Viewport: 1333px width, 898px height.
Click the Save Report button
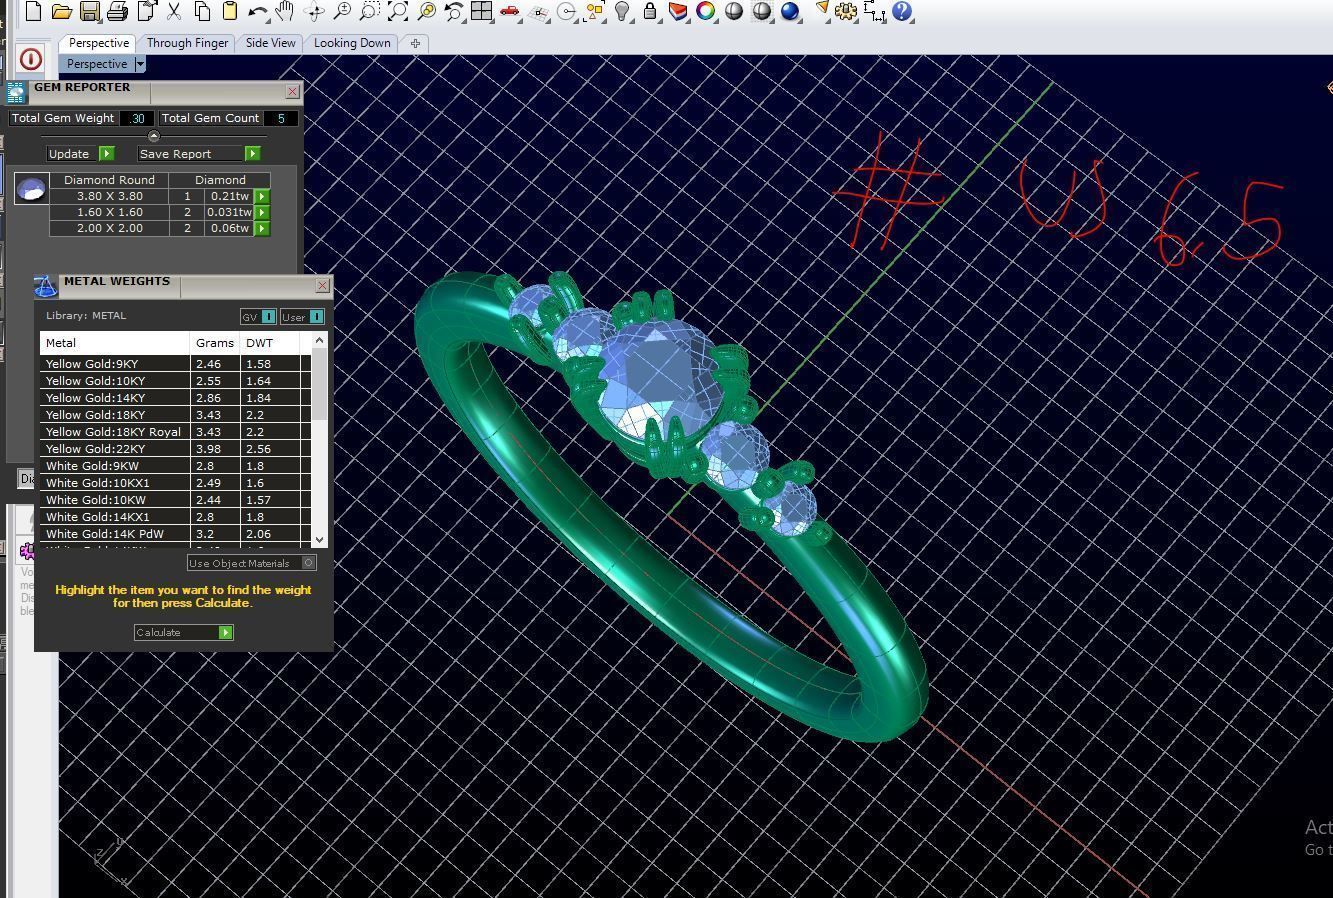(199, 154)
